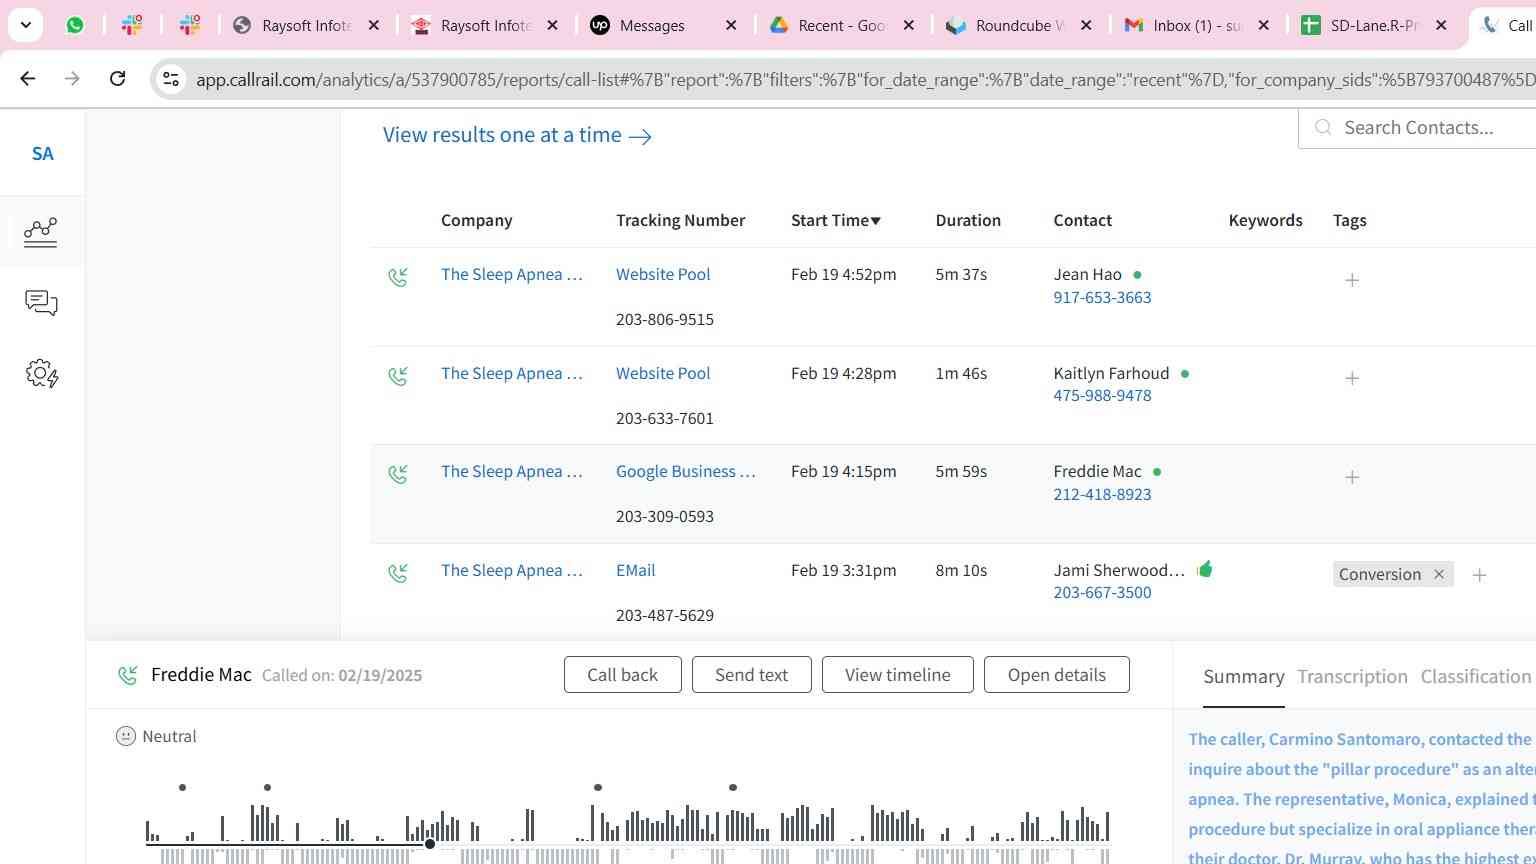Screen dimensions: 1536x864
Task: Click the View timeline button
Action: 897,675
